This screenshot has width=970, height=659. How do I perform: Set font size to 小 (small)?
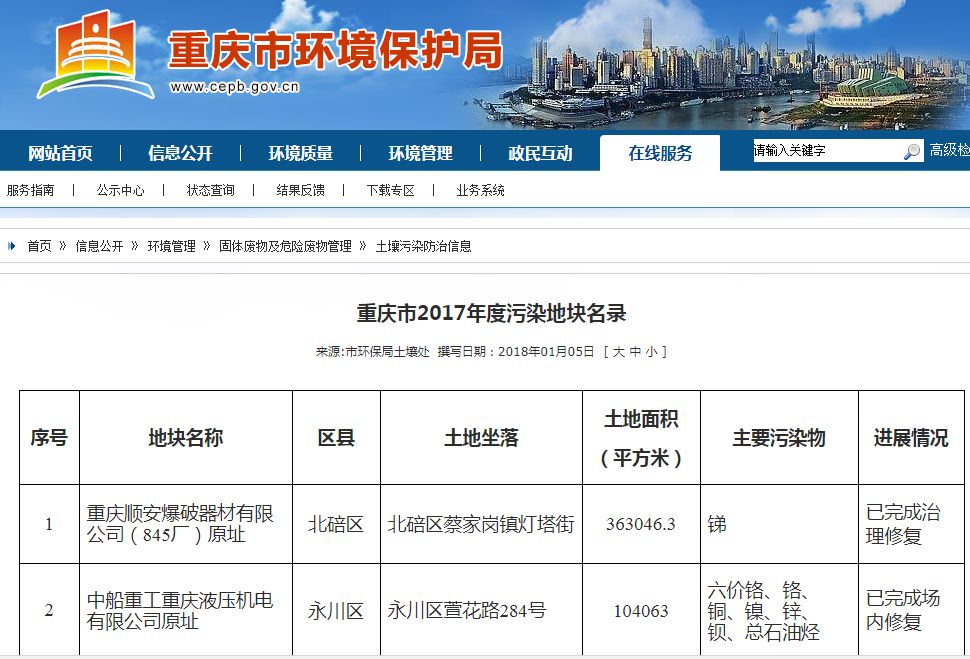click(651, 352)
